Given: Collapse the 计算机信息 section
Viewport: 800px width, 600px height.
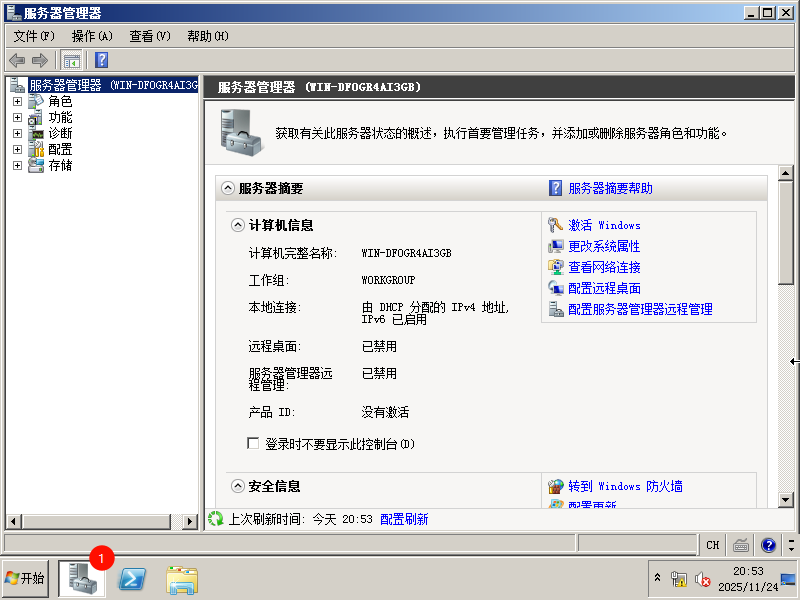Looking at the screenshot, I should click(238, 225).
